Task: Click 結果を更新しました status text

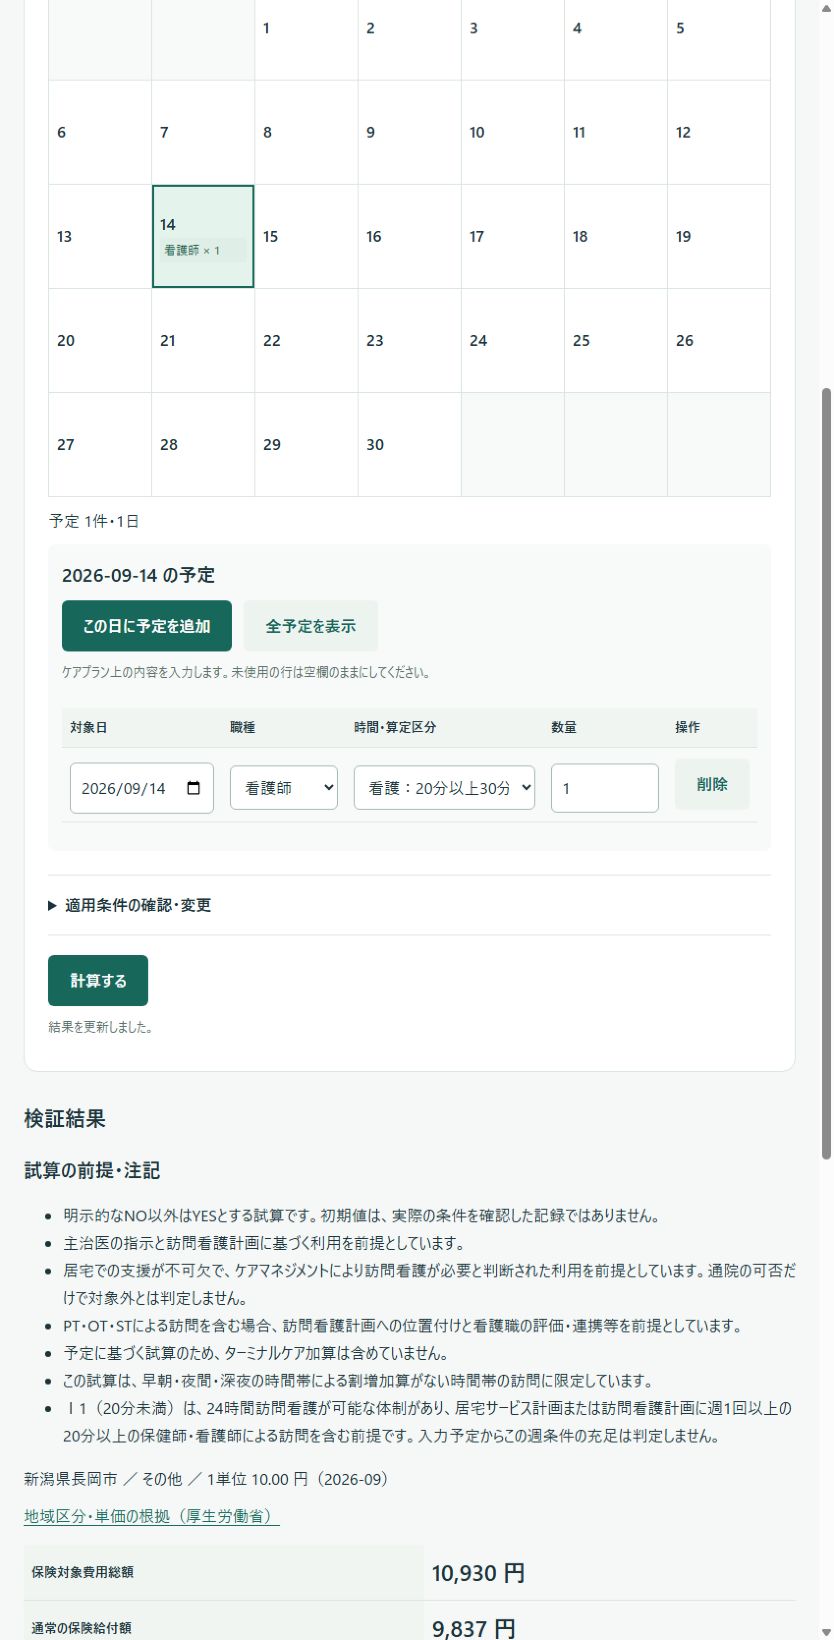Action: [100, 1027]
